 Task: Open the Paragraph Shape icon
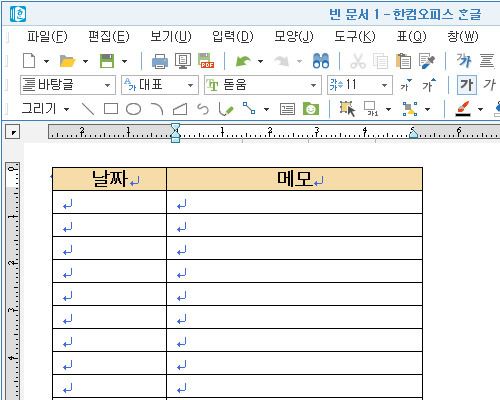[x=487, y=61]
